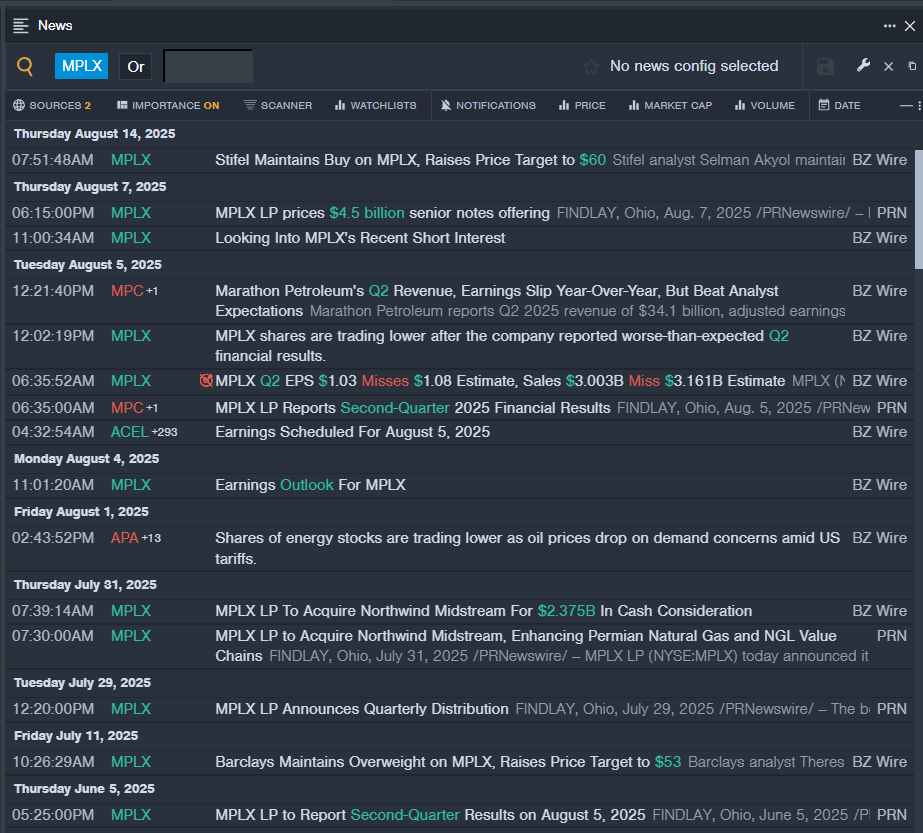The height and width of the screenshot is (833, 923).
Task: Open the 'Earnings Outlook For MPLX' headline
Action: [x=310, y=485]
